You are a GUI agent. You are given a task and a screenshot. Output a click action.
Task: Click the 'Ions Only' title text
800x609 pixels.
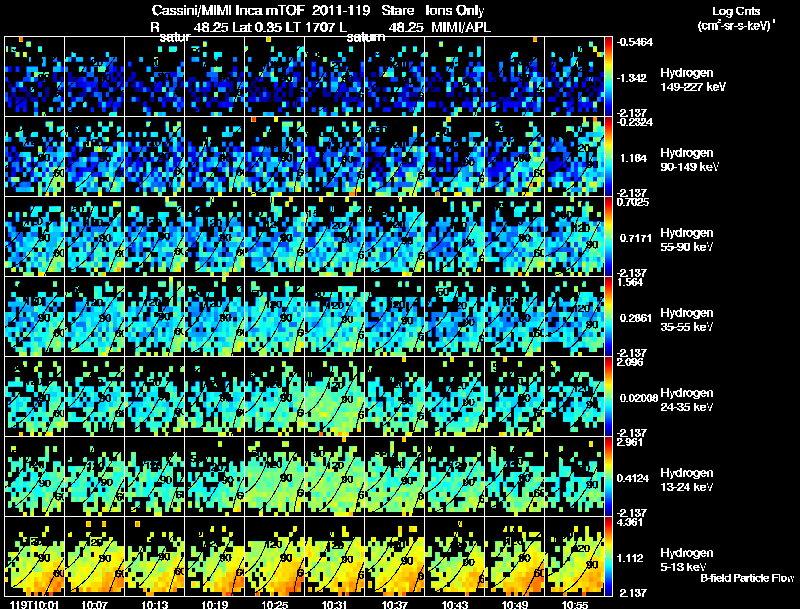[455, 11]
